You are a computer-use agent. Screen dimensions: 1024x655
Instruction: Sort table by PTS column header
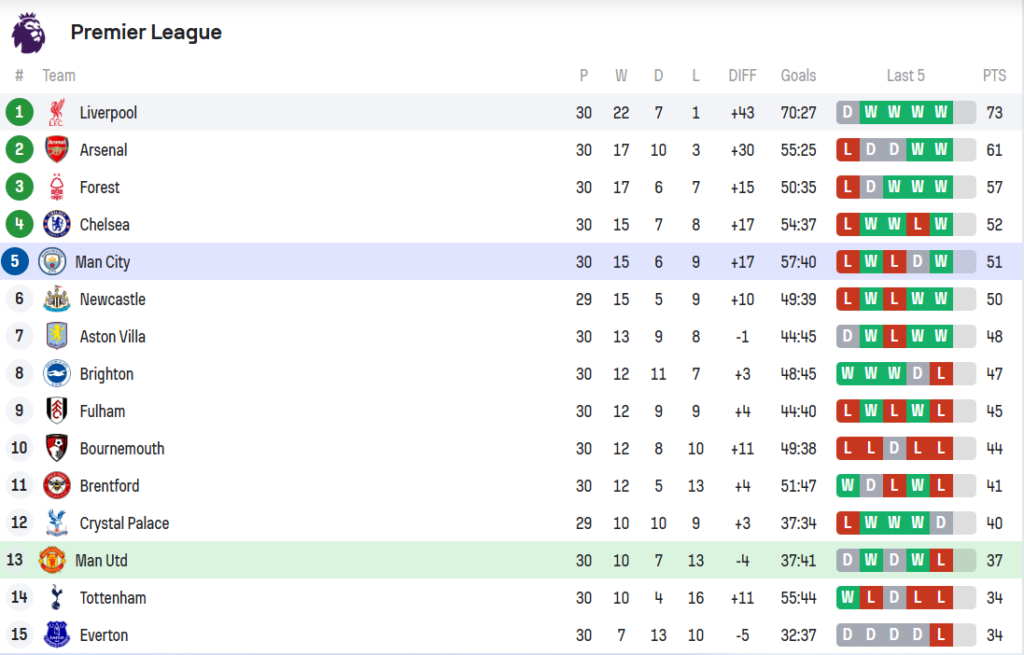994,76
